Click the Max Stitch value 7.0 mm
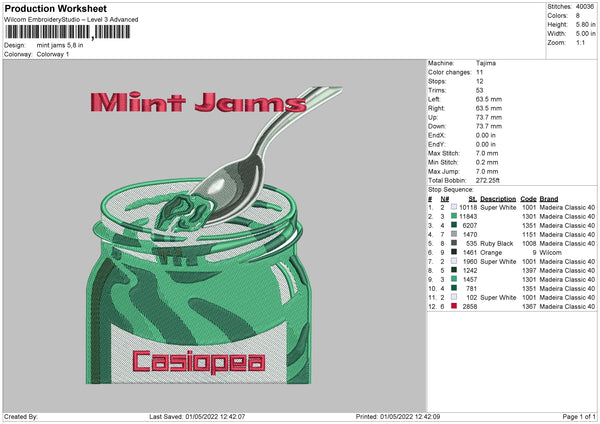Image resolution: width=600 pixels, height=424 pixels. pyautogui.click(x=487, y=153)
